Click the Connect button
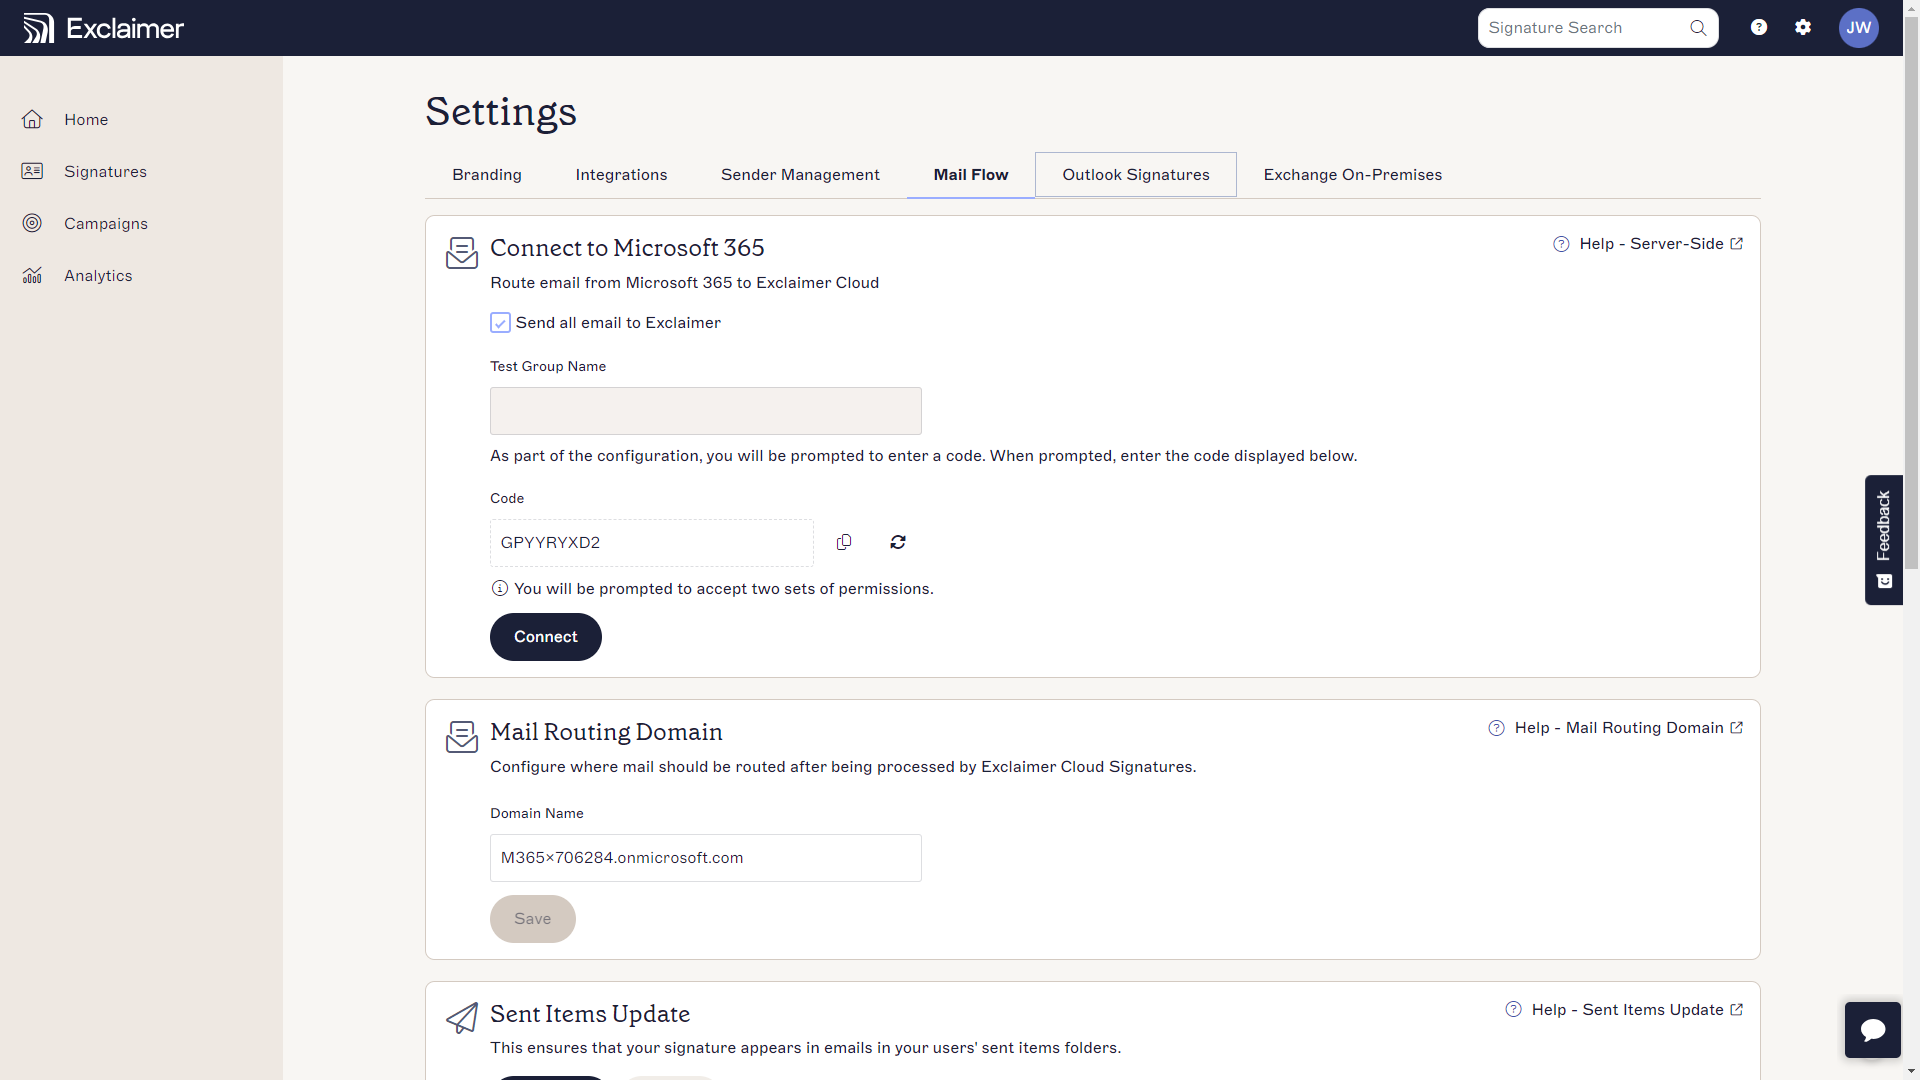The image size is (1920, 1080). (545, 637)
